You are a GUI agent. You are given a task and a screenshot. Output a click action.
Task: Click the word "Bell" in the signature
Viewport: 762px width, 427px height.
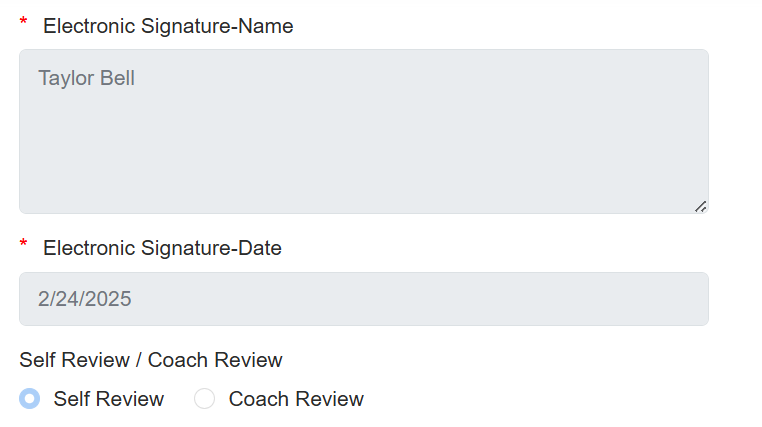pyautogui.click(x=117, y=78)
